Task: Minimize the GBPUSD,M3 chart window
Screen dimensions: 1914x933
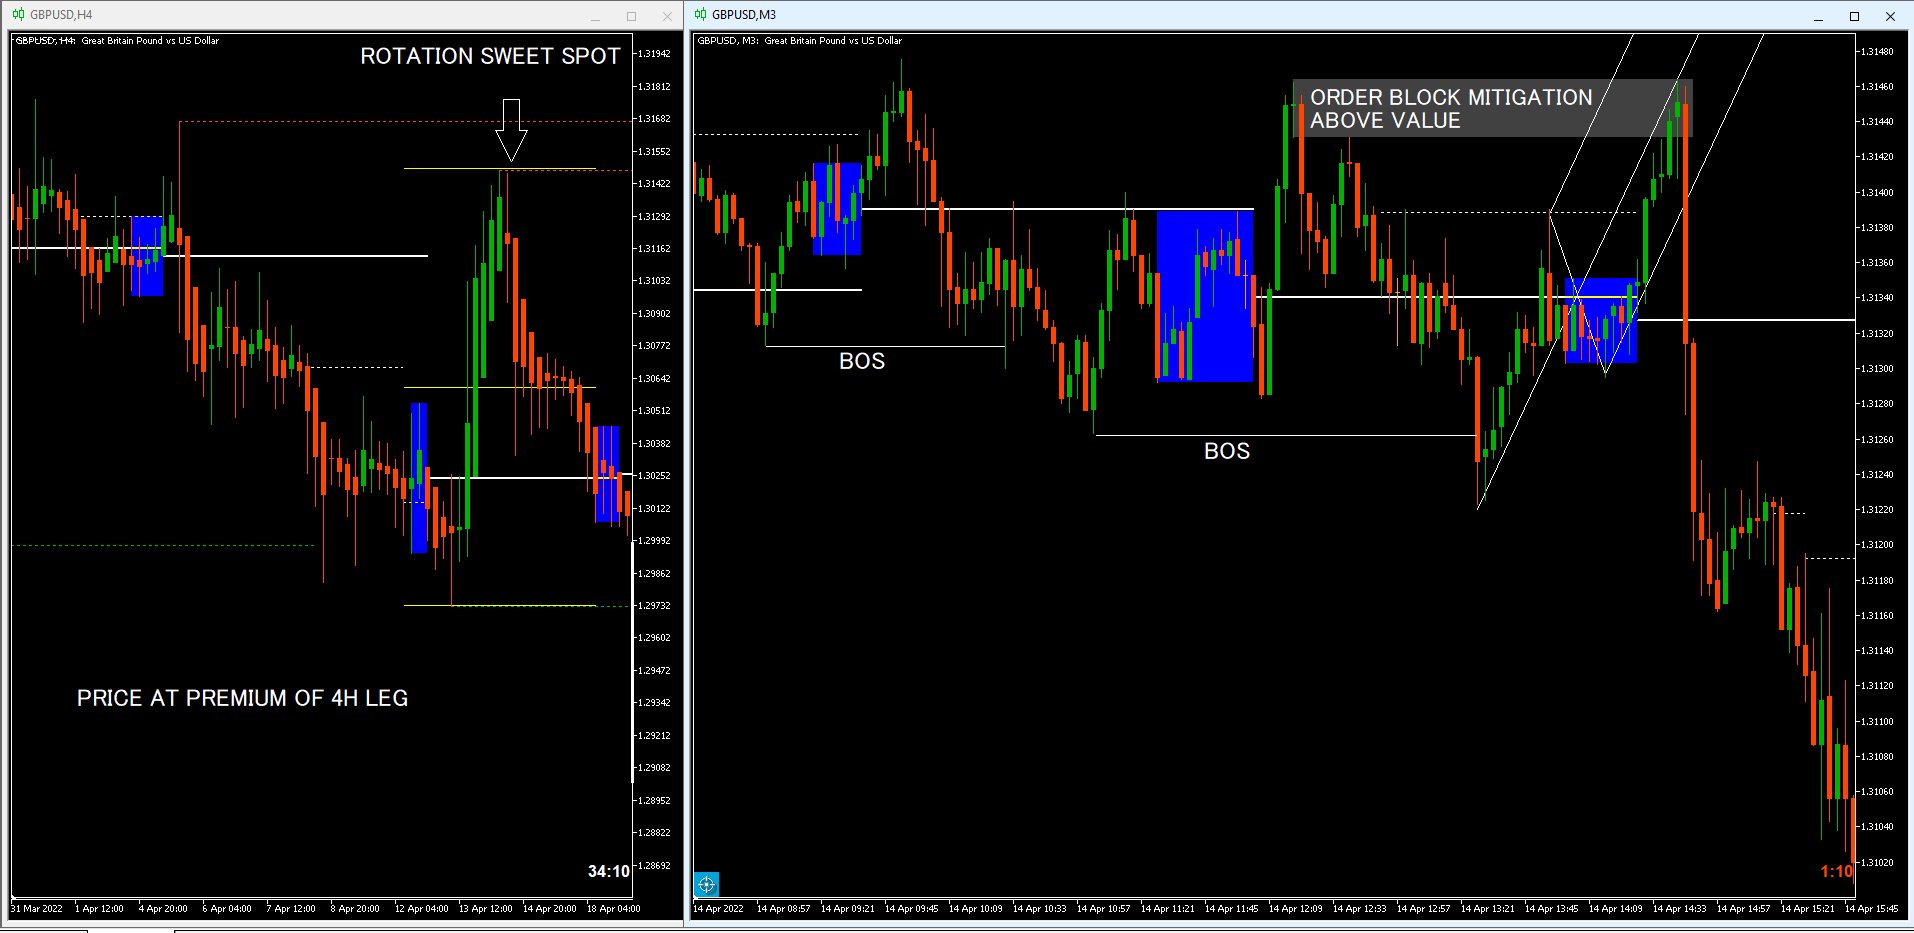Action: click(x=1818, y=16)
